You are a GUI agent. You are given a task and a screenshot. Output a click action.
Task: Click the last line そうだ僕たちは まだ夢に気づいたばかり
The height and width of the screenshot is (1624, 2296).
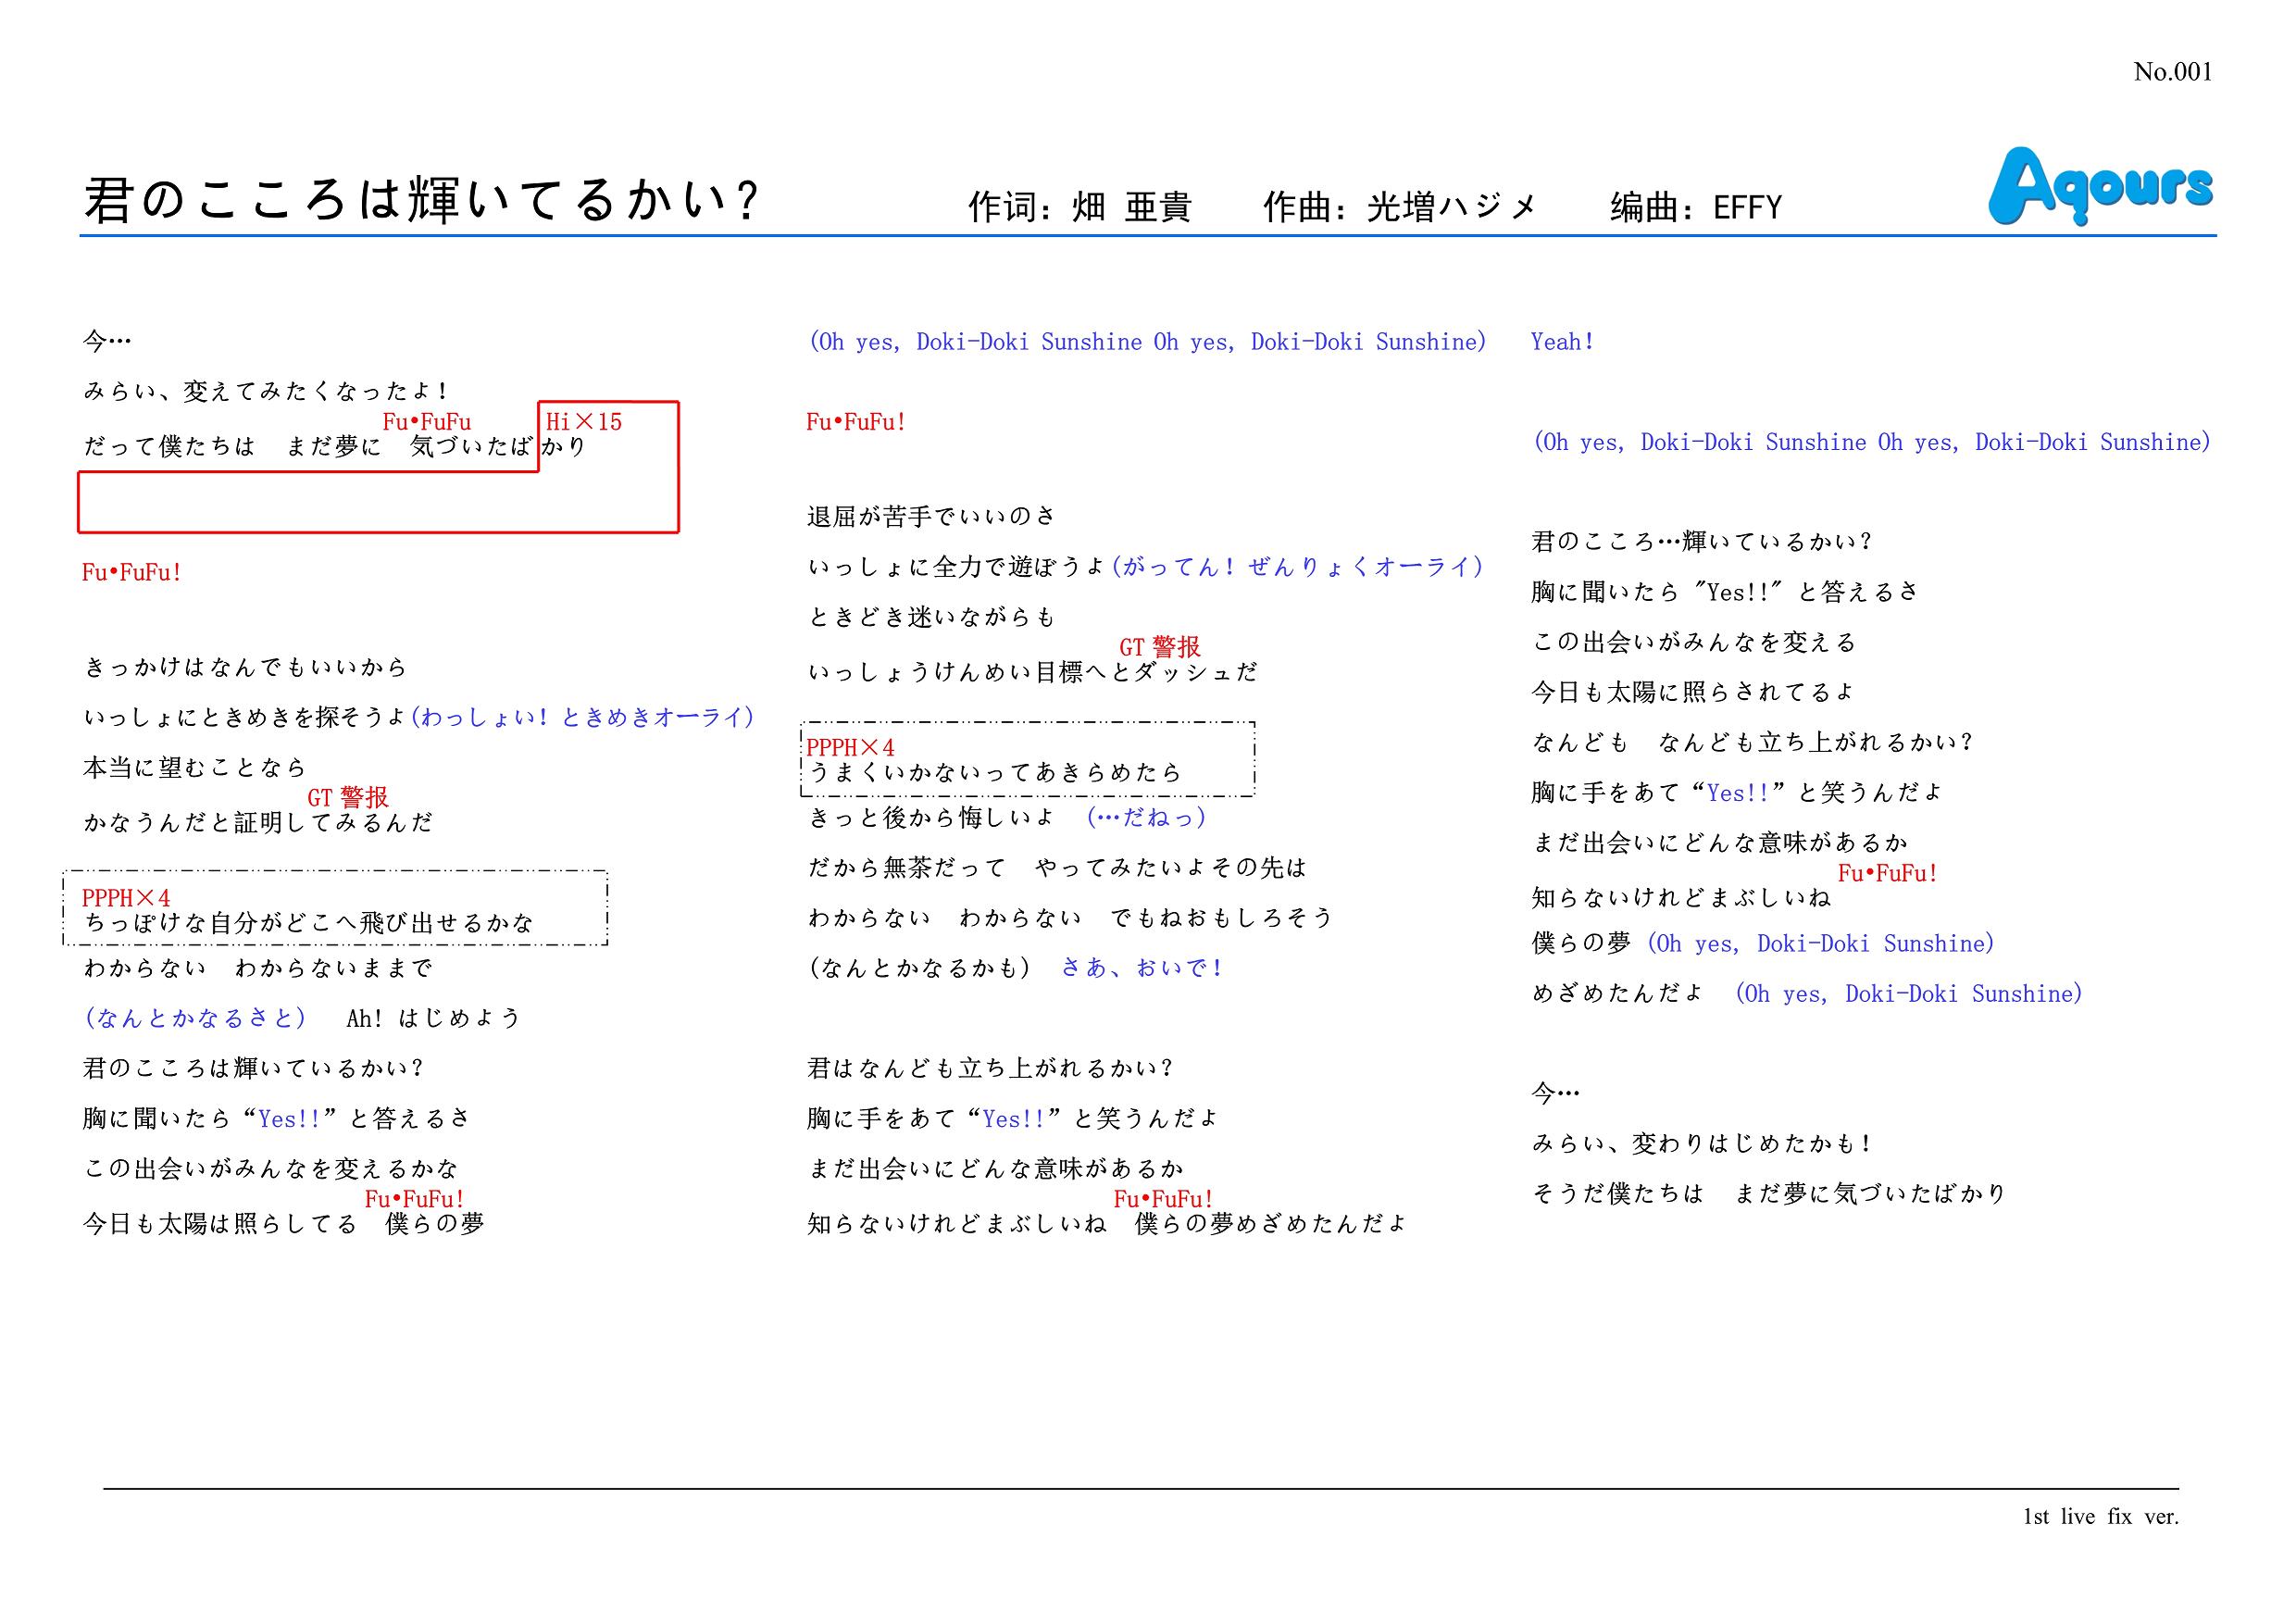pyautogui.click(x=1769, y=1193)
